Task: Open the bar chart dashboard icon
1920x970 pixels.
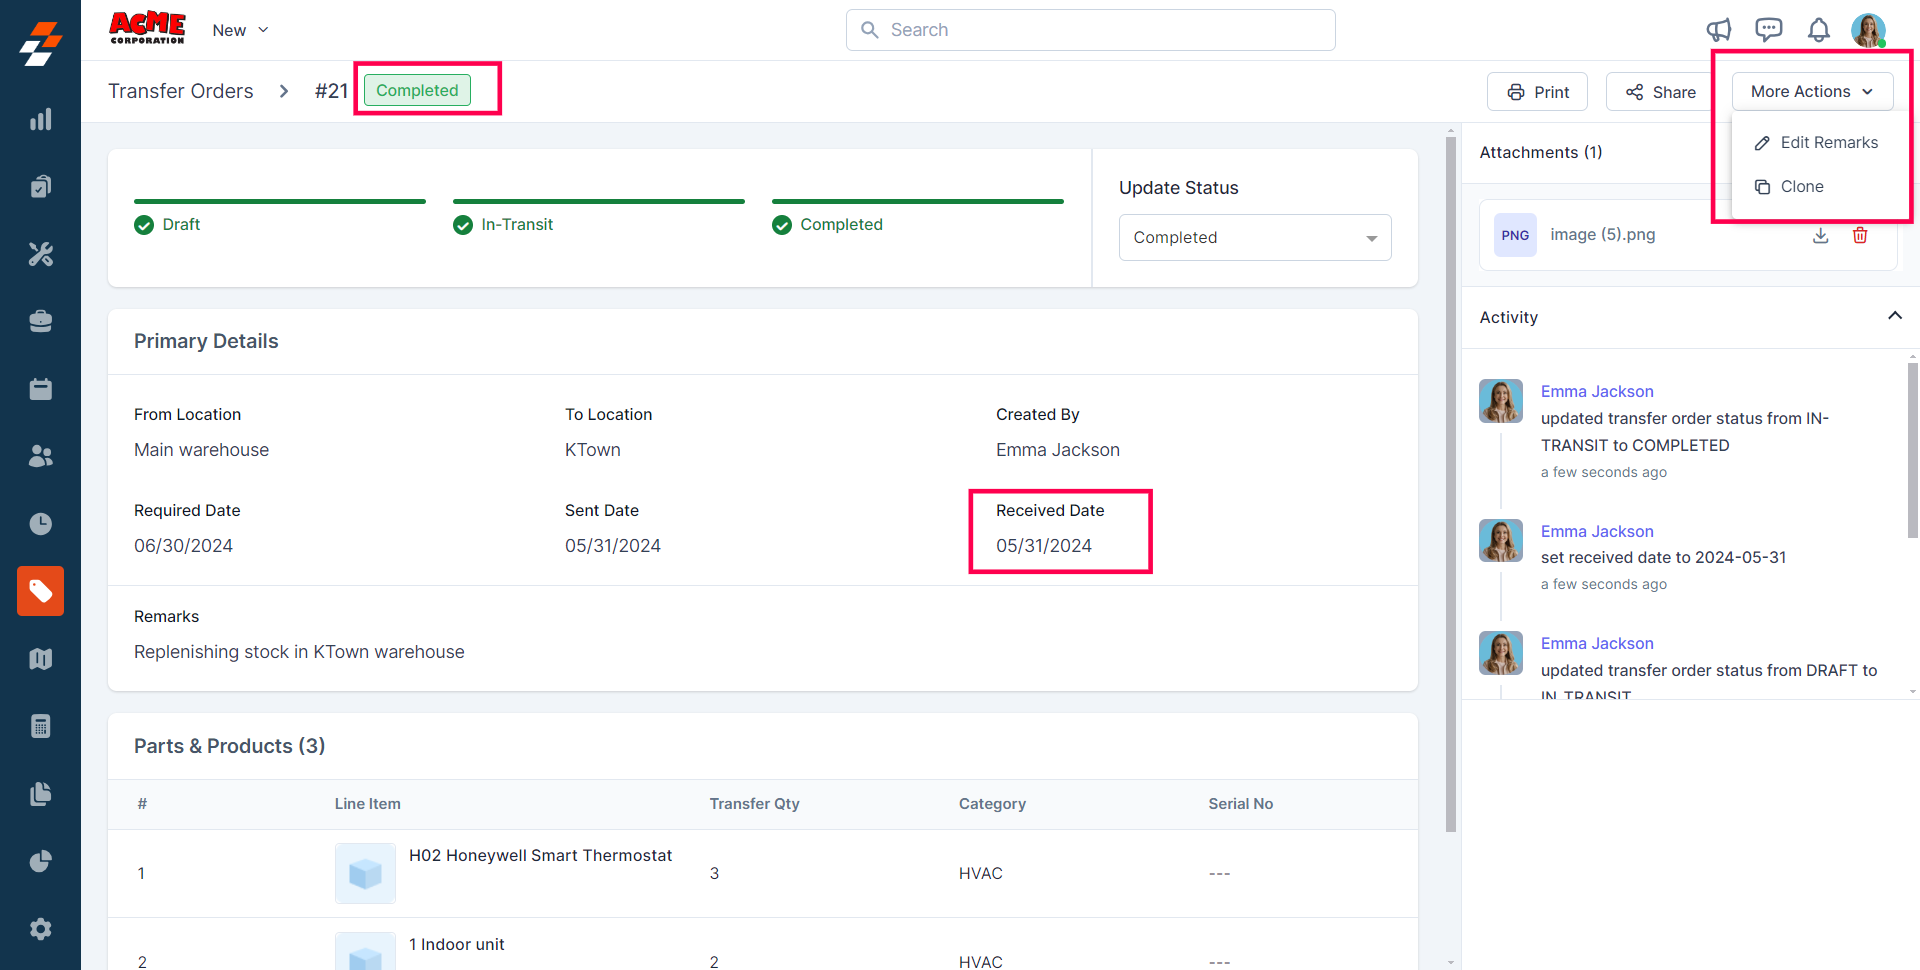Action: point(40,120)
